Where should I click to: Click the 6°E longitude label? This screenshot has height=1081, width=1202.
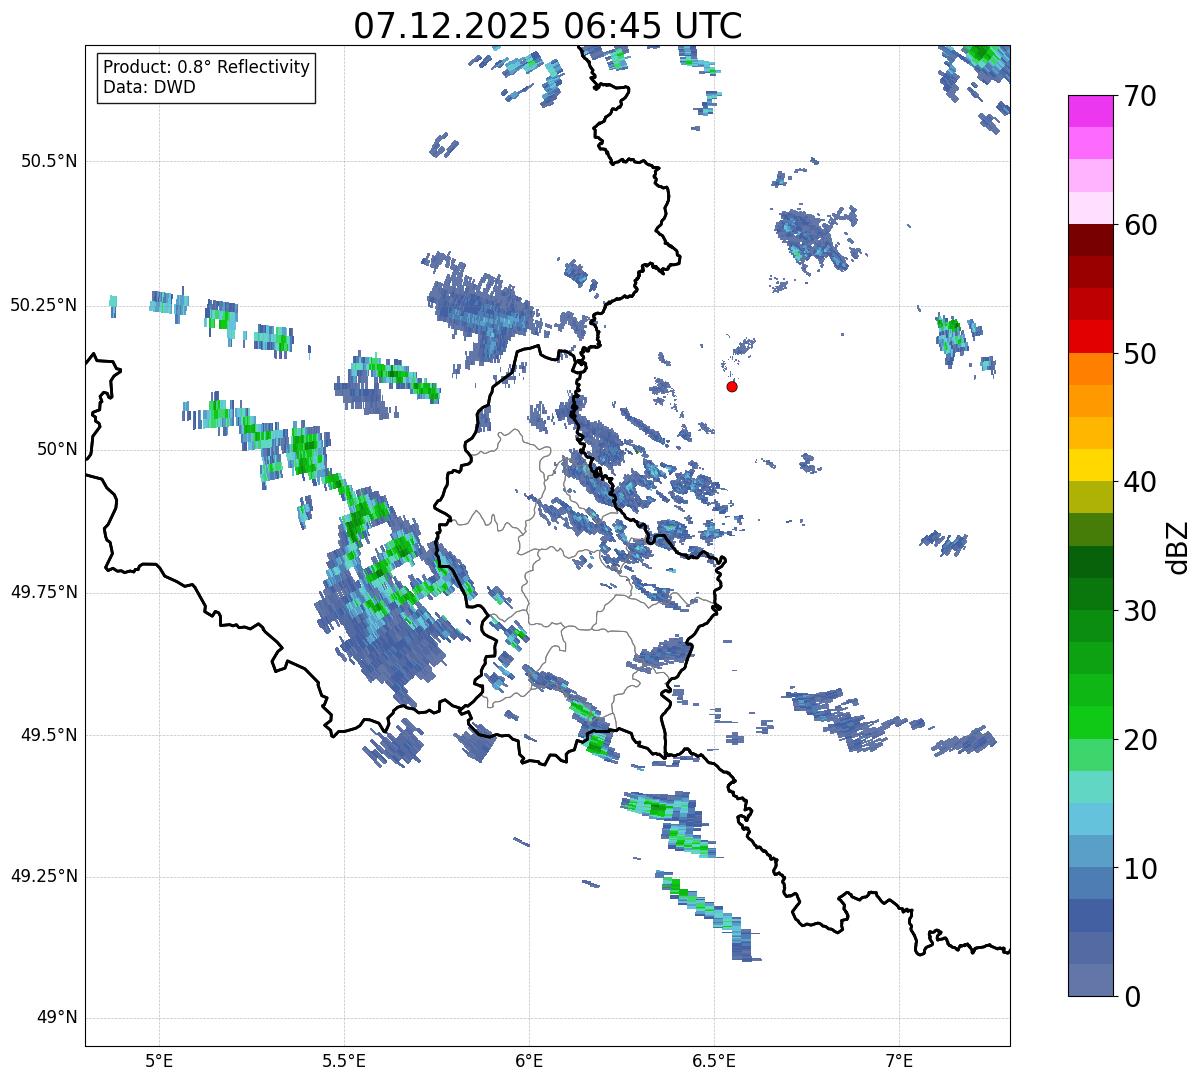pyautogui.click(x=529, y=1061)
